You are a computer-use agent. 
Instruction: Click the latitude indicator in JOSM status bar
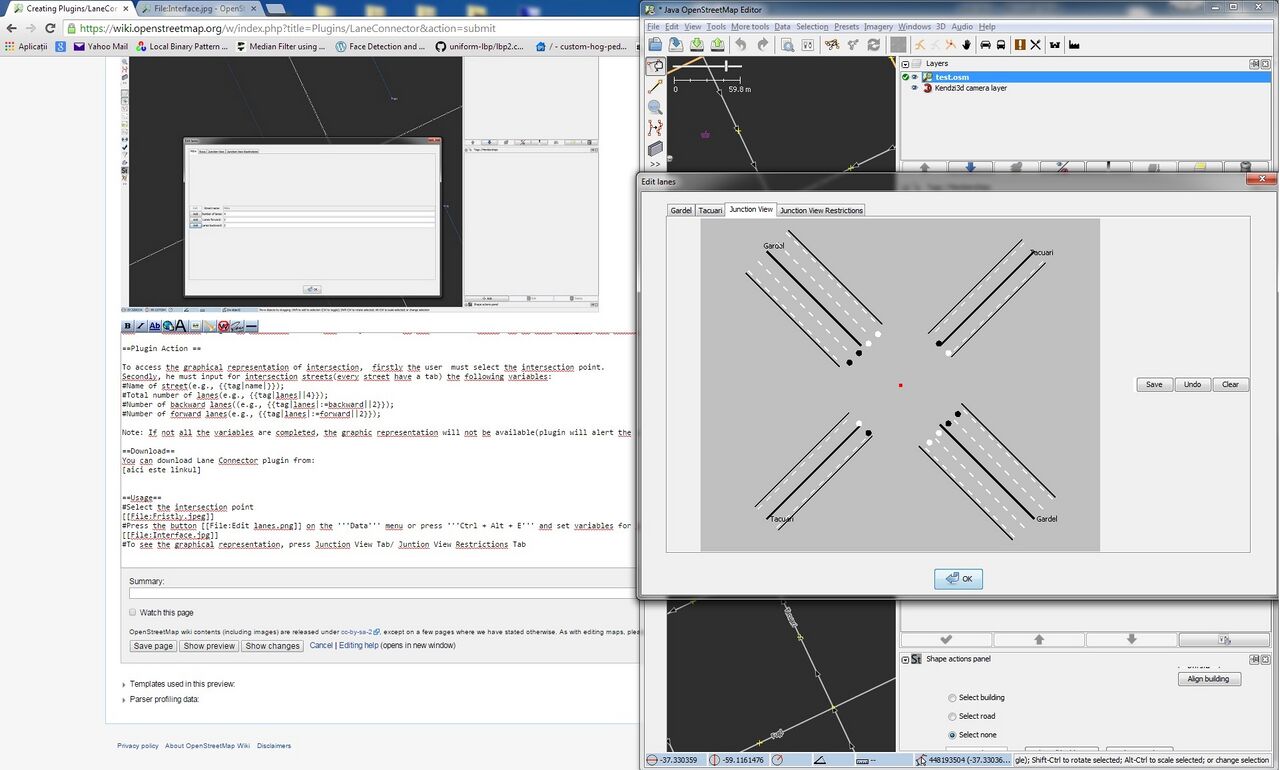(x=677, y=760)
